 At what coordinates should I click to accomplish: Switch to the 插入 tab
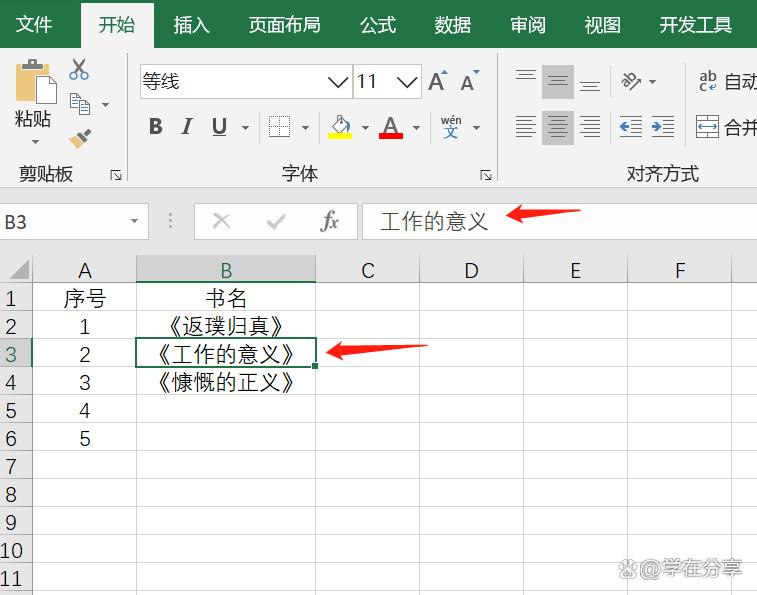pos(192,25)
